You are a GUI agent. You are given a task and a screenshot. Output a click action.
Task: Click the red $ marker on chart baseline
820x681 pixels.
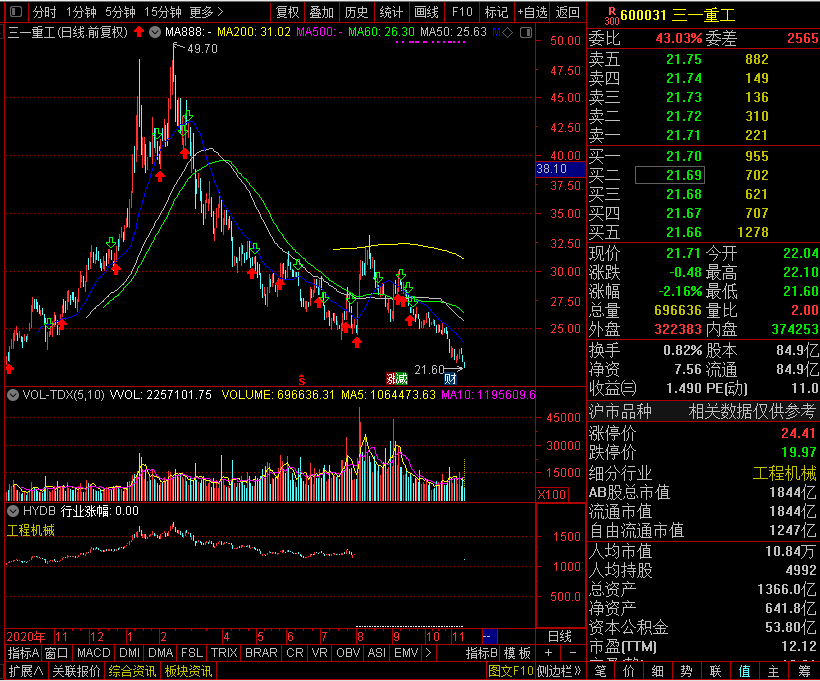(302, 379)
